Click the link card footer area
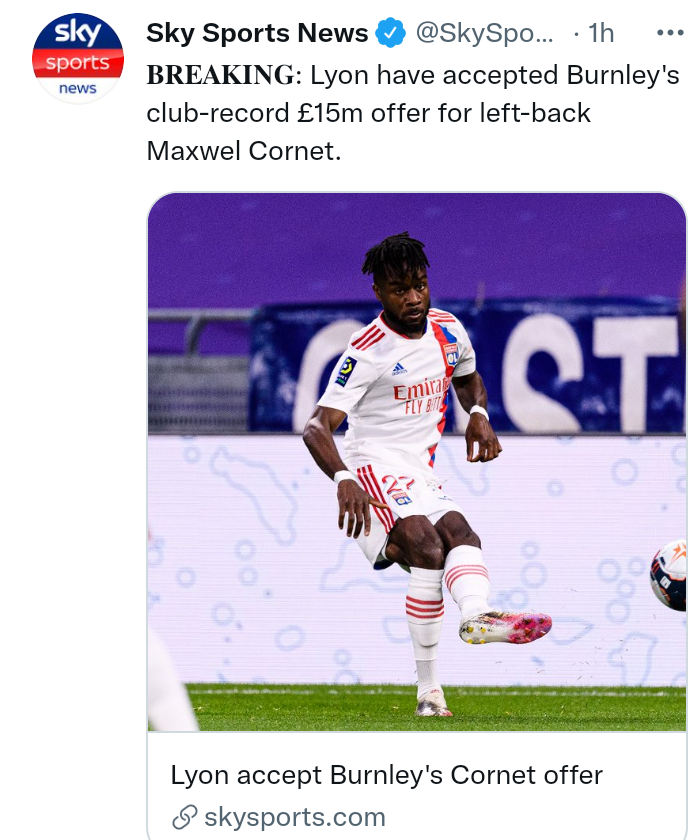The height and width of the screenshot is (840, 695). coord(417,786)
